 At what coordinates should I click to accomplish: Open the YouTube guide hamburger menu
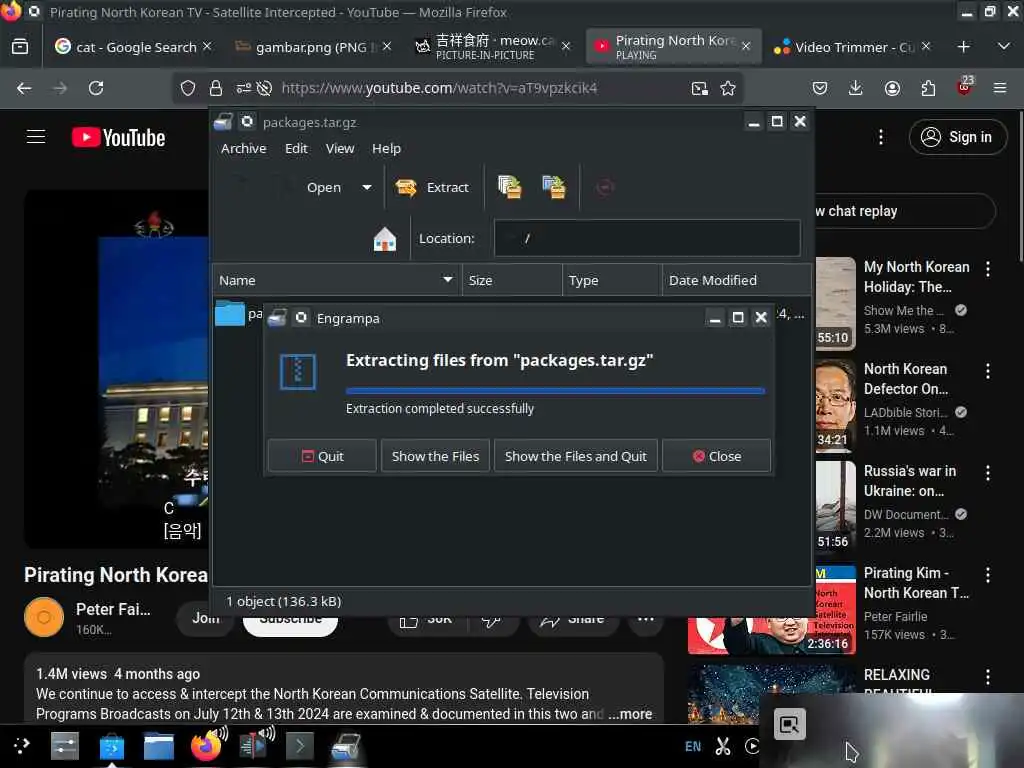[x=36, y=136]
